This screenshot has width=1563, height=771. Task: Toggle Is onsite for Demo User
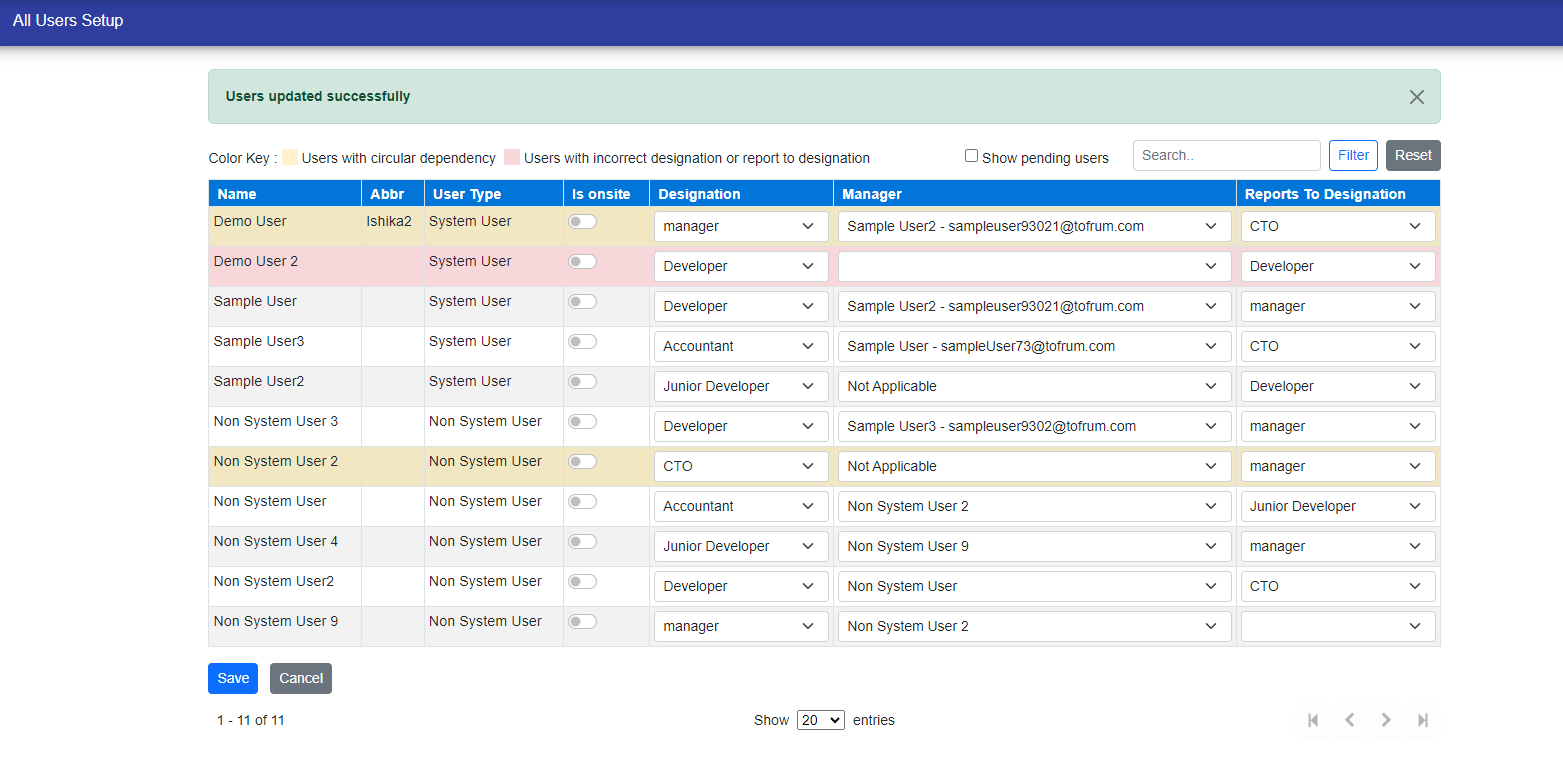click(582, 222)
